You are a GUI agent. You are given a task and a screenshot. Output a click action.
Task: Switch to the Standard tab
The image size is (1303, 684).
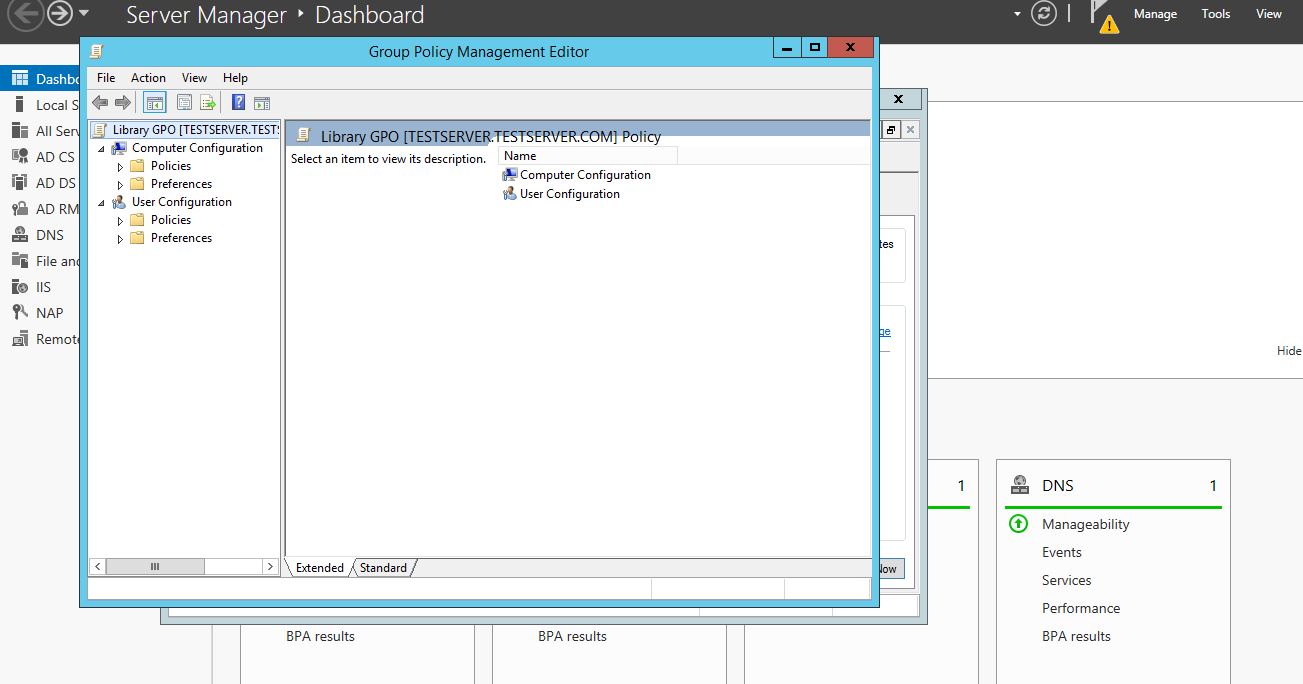pyautogui.click(x=383, y=568)
